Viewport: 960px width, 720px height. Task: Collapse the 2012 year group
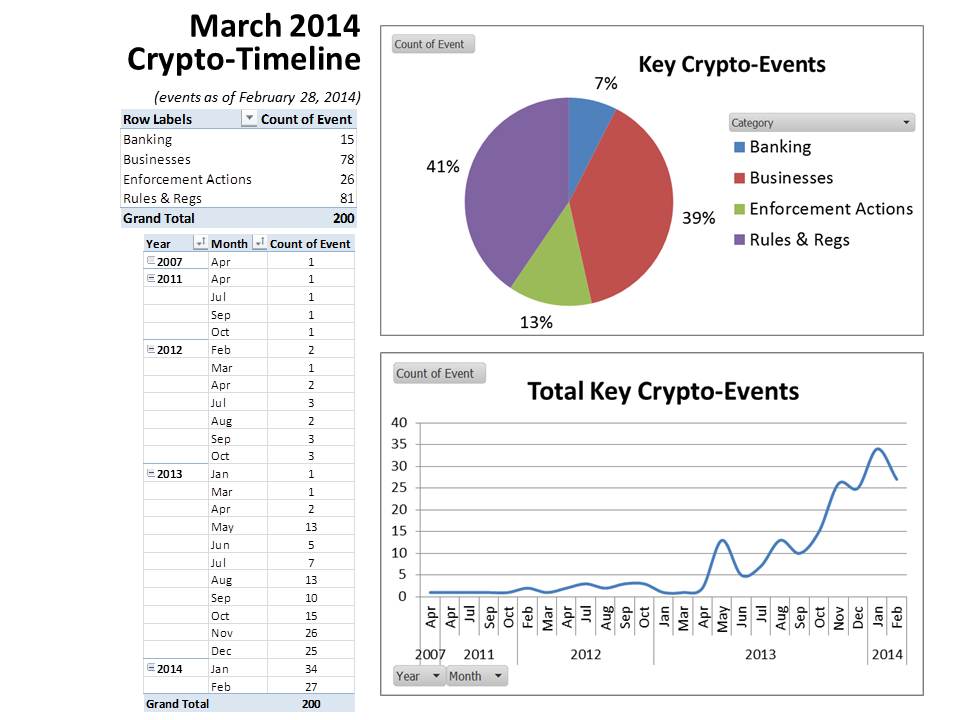coord(151,350)
